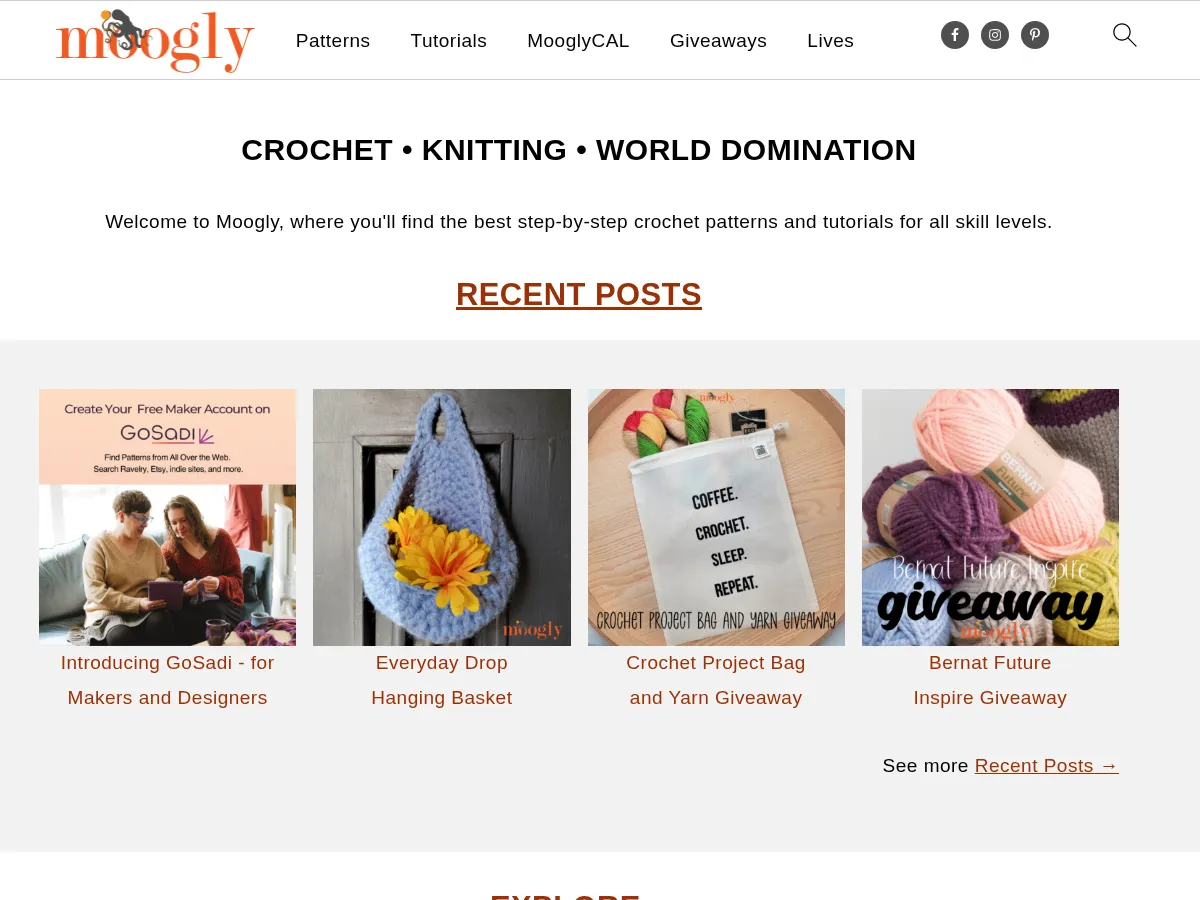Click the RECENT POSTS heading link

[x=579, y=295]
